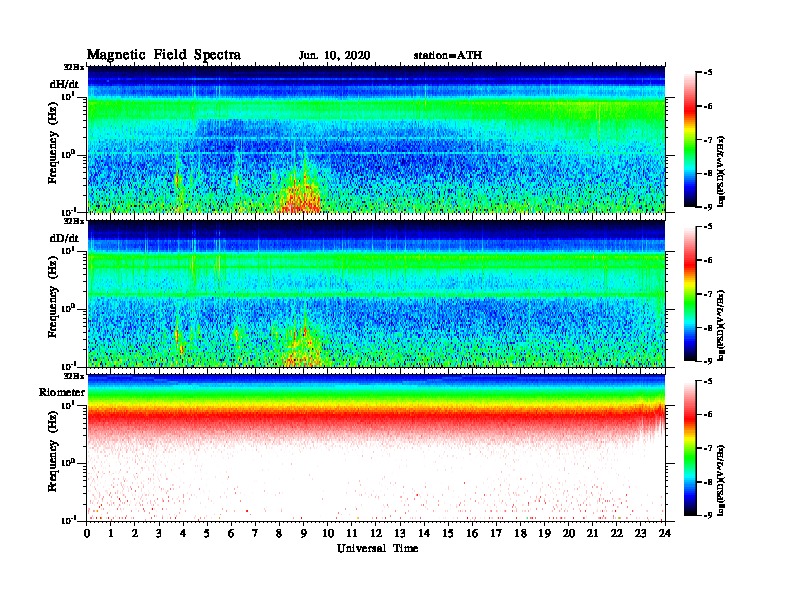The height and width of the screenshot is (612, 792).
Task: Select the "dH/dt" panel label
Action: click(x=64, y=84)
